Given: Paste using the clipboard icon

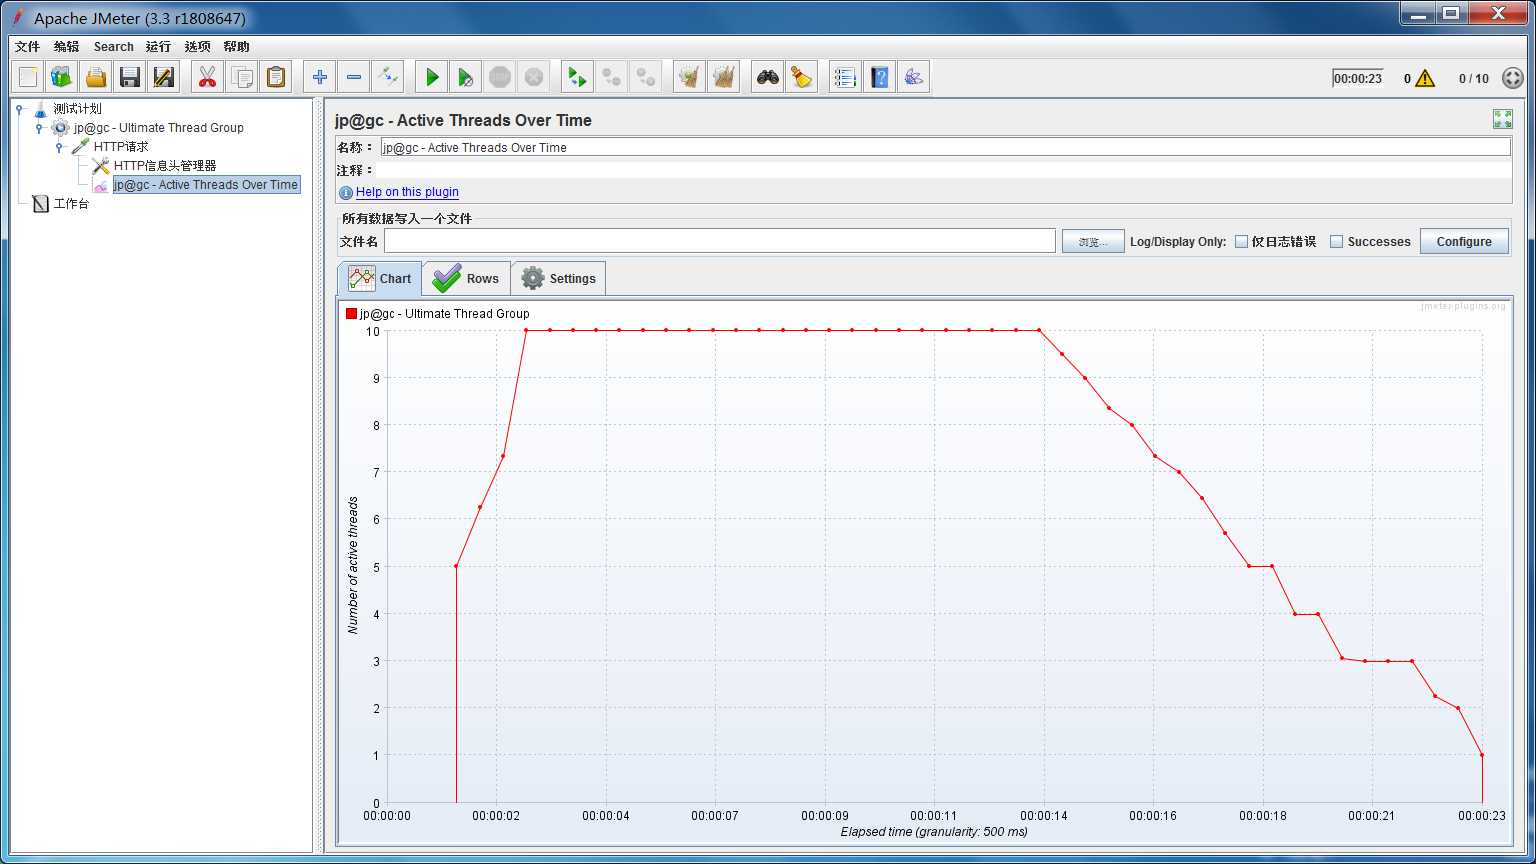Looking at the screenshot, I should [275, 77].
